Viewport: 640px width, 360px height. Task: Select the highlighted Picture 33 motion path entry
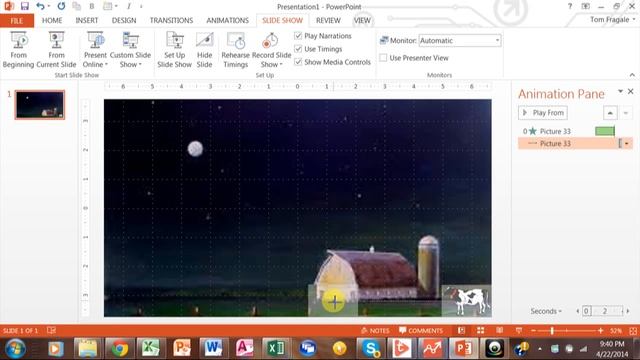[576, 143]
